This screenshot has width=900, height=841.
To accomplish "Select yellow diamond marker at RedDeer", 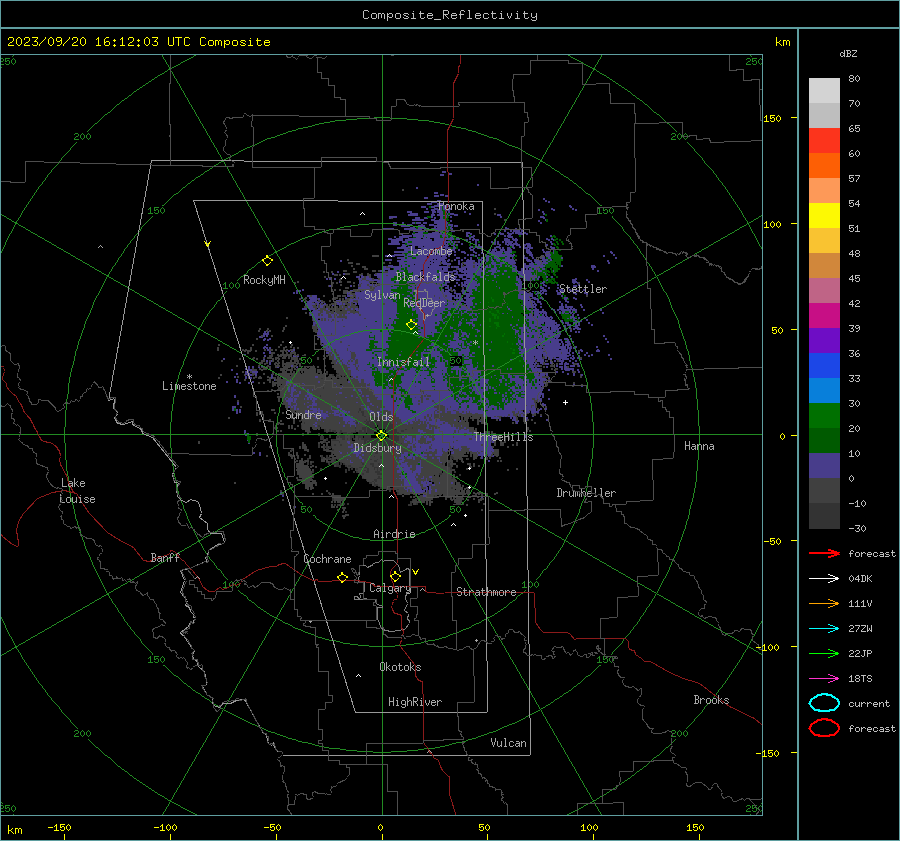I will point(411,324).
